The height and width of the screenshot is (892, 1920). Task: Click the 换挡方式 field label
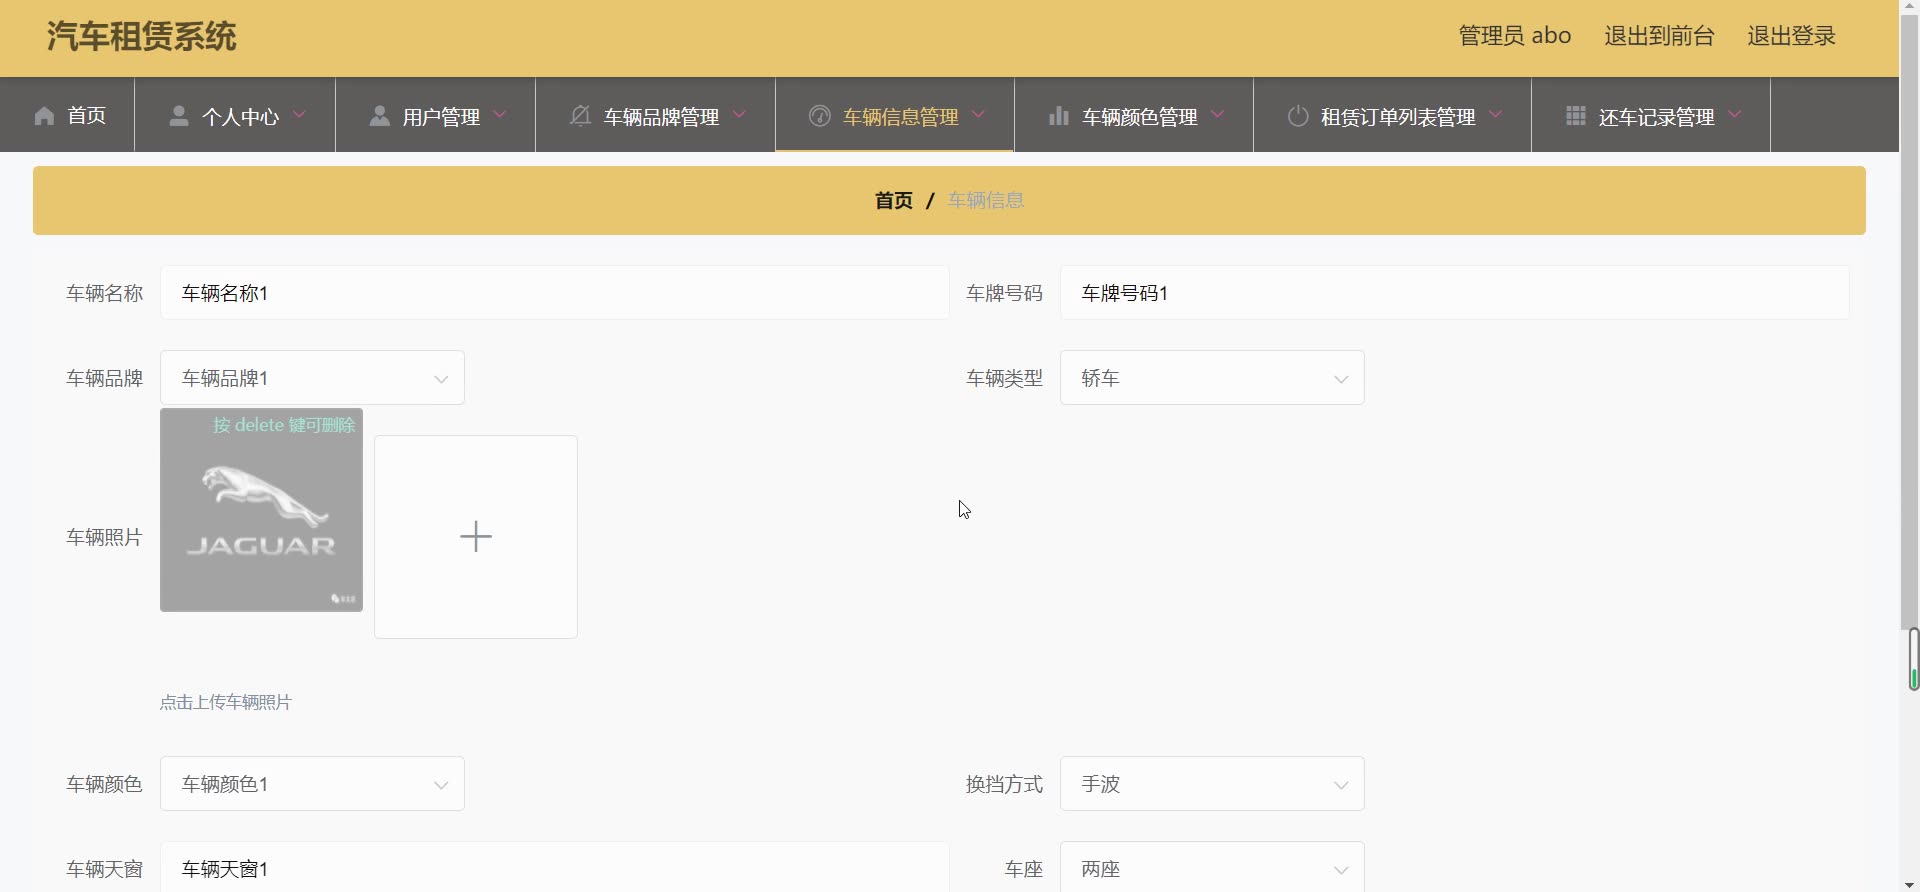click(x=1004, y=784)
